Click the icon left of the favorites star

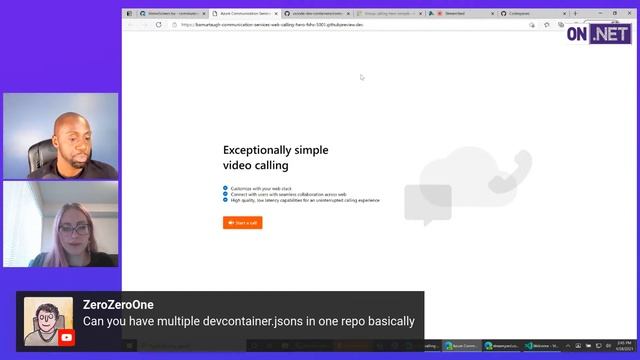coord(531,25)
